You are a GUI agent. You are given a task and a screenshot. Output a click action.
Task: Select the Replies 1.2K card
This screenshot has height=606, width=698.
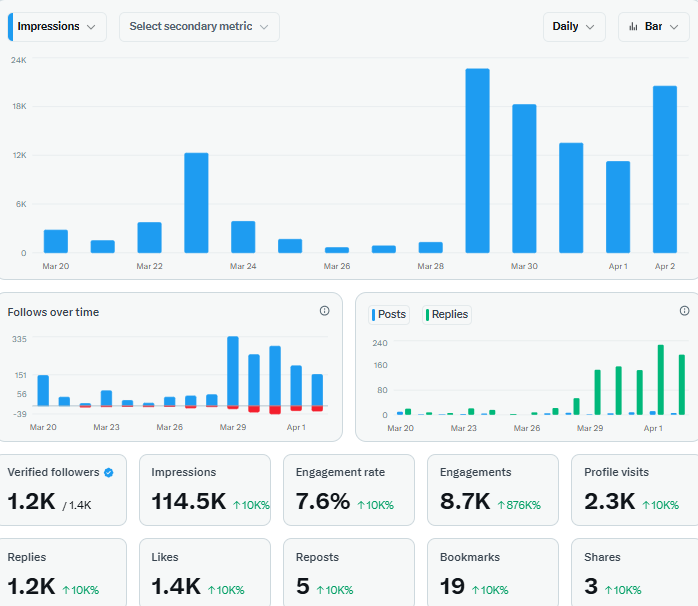pyautogui.click(x=62, y=572)
